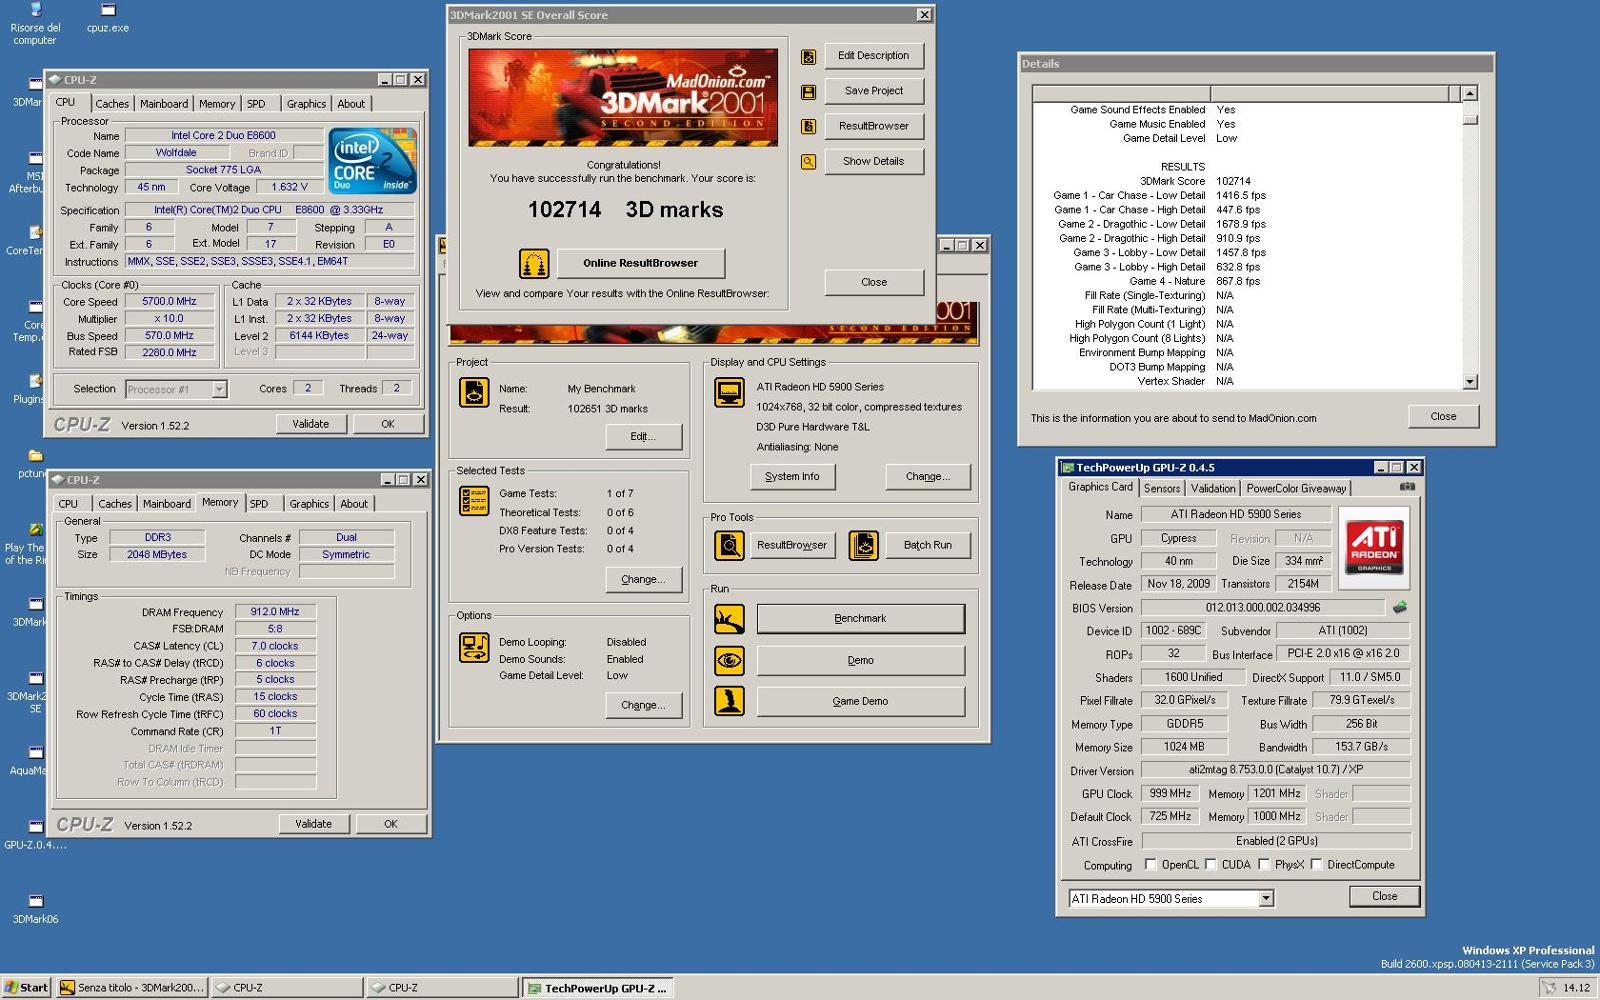
Task: Click the Edit... button under Project
Action: [643, 437]
